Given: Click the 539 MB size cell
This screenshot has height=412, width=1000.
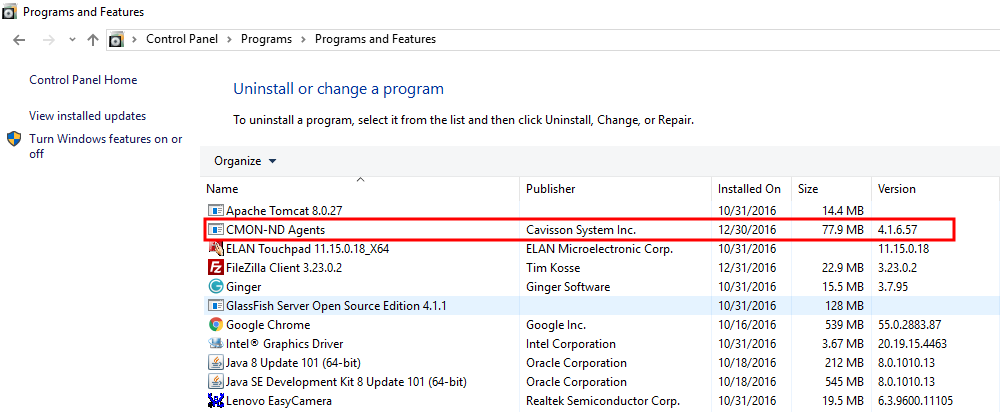Looking at the screenshot, I should 843,325.
